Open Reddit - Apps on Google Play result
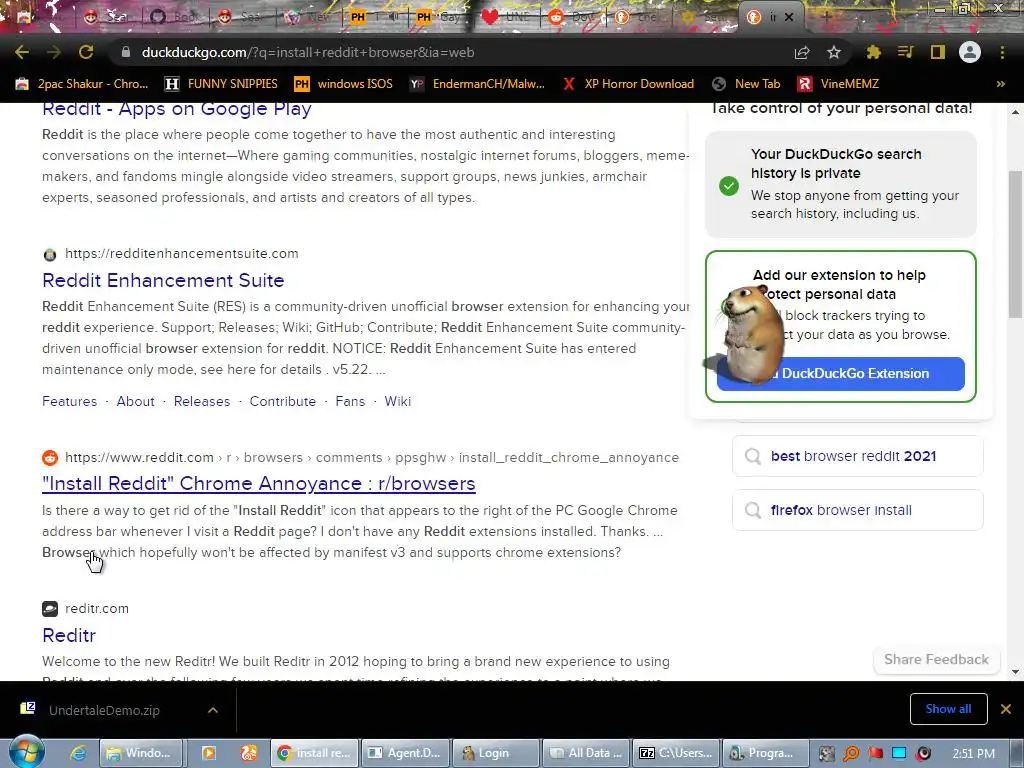The height and width of the screenshot is (768, 1024). click(x=176, y=108)
